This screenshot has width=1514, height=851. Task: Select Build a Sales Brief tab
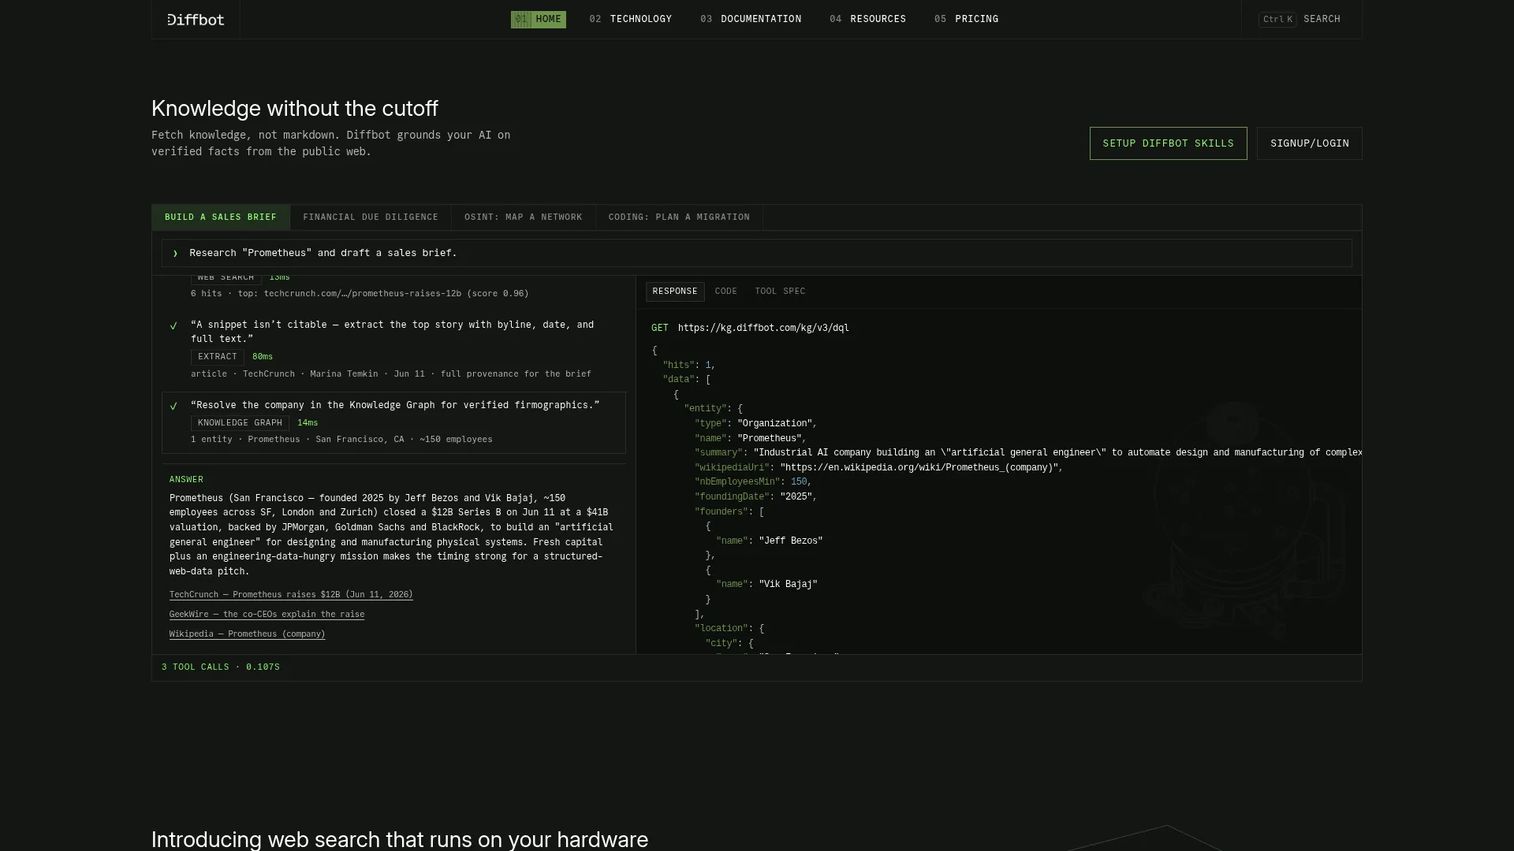tap(221, 217)
